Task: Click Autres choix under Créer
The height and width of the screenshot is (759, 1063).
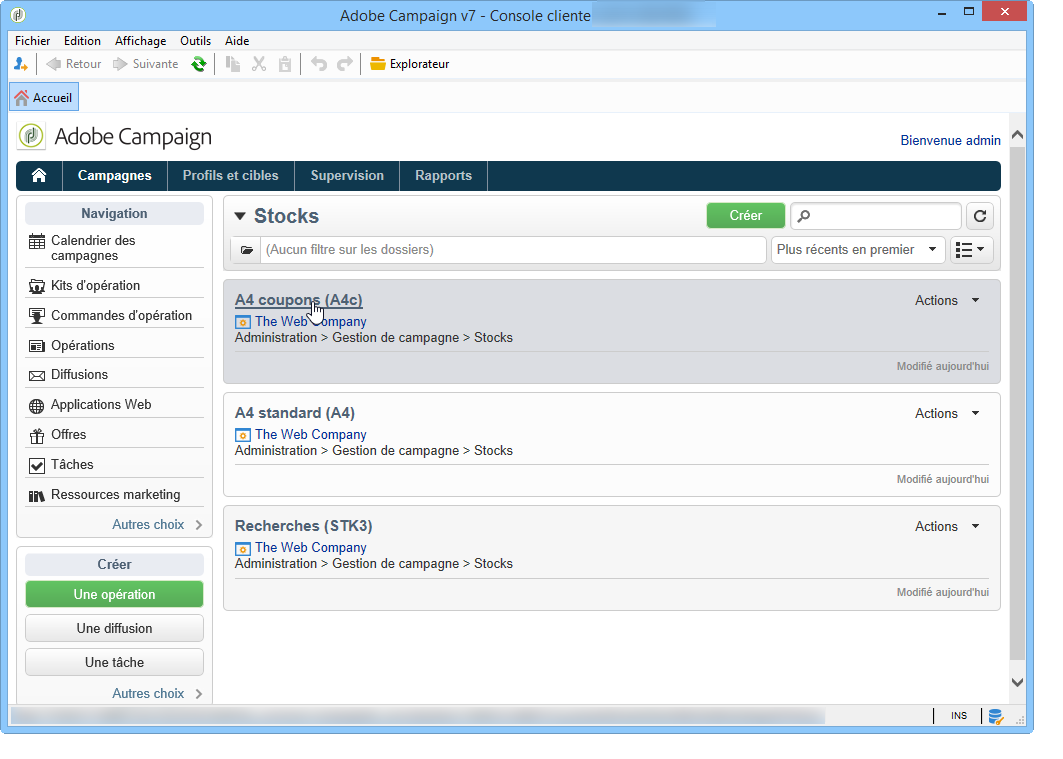Action: 157,693
